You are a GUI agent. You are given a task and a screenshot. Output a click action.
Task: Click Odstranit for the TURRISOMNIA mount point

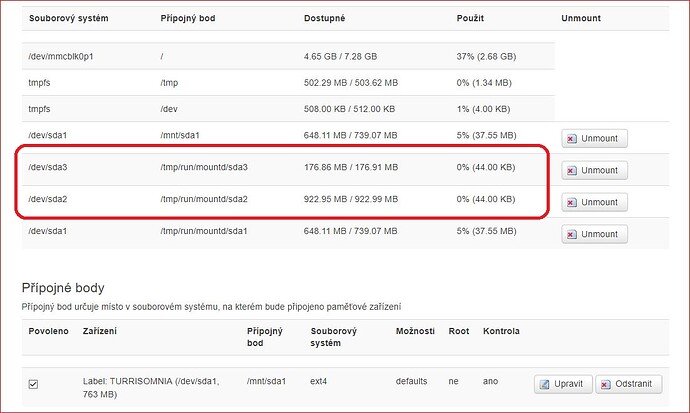point(628,384)
